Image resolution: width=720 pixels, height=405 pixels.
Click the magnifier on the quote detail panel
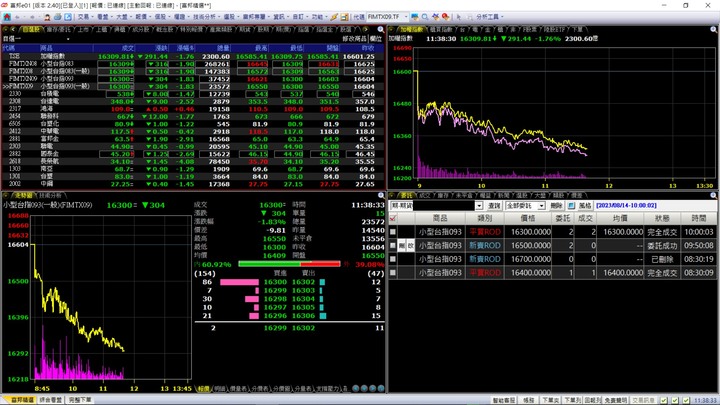(381, 196)
